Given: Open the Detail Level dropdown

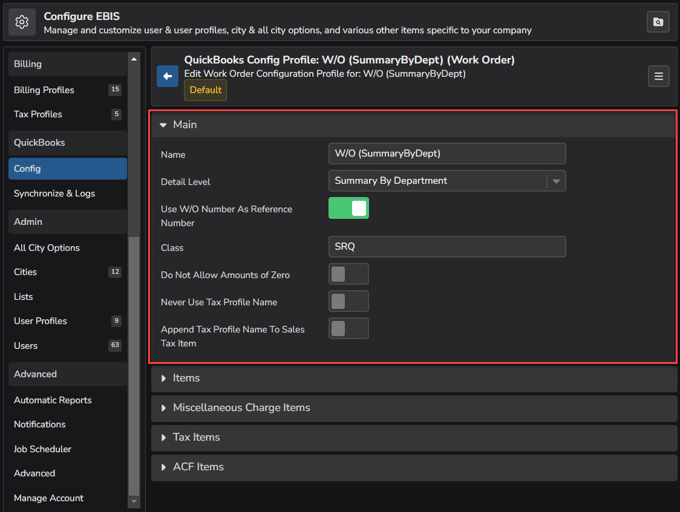Looking at the screenshot, I should [x=447, y=181].
